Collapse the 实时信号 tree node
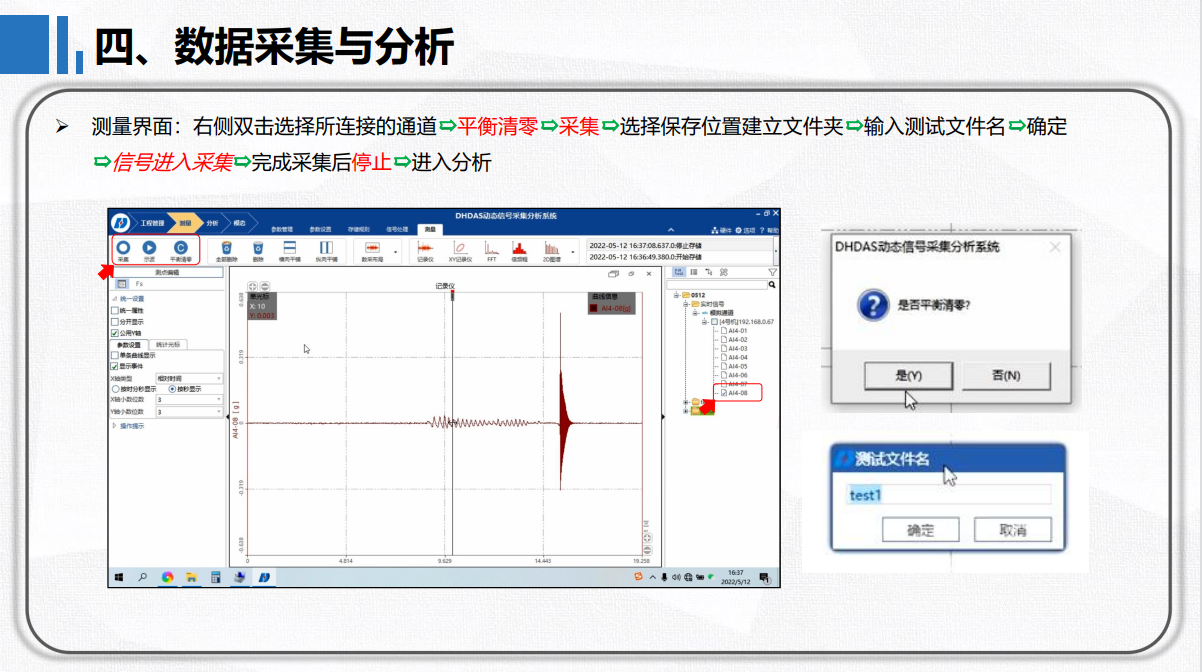 tap(685, 304)
